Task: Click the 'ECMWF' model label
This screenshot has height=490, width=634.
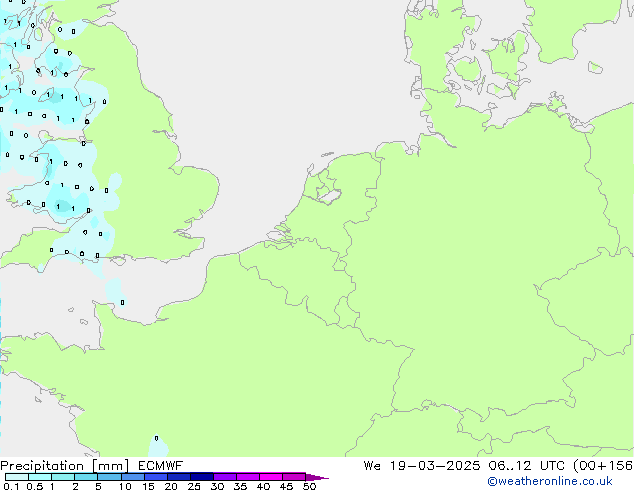Action: click(x=161, y=466)
